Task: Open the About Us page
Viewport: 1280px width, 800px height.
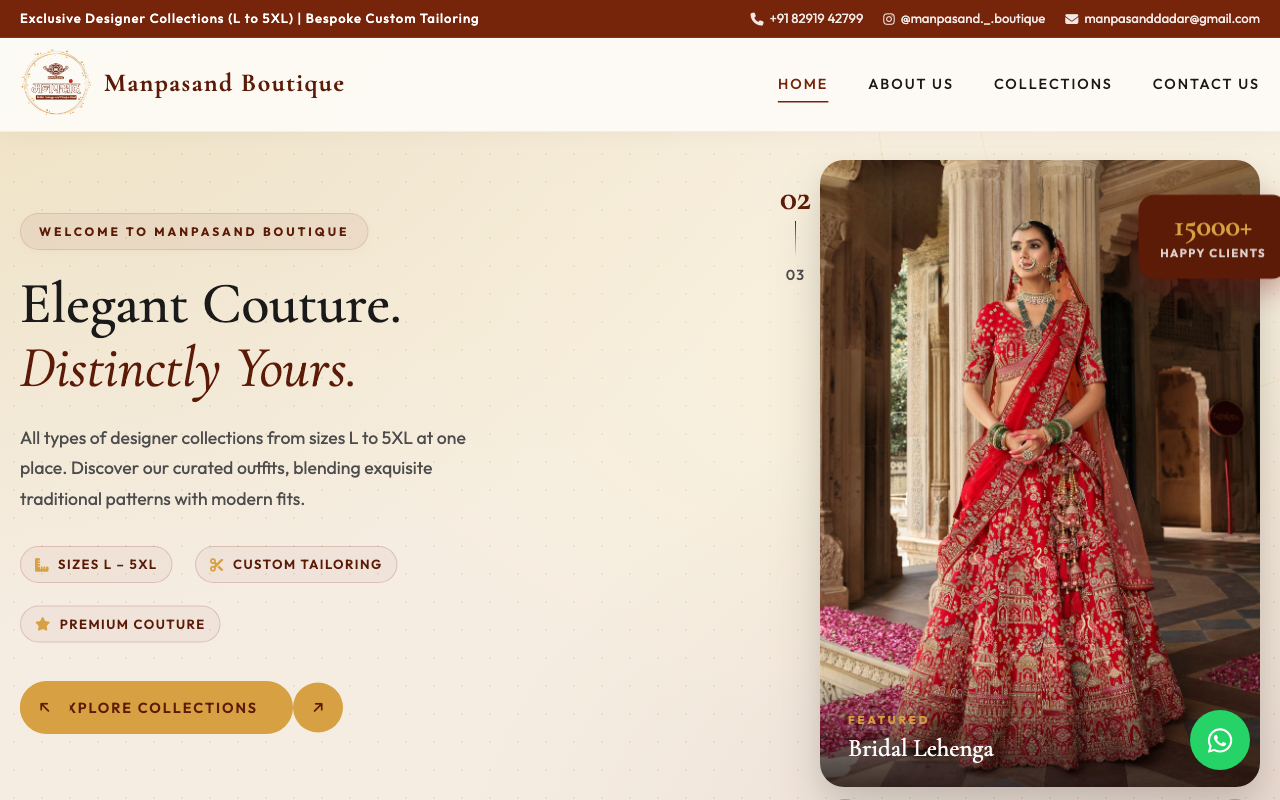Action: [911, 84]
